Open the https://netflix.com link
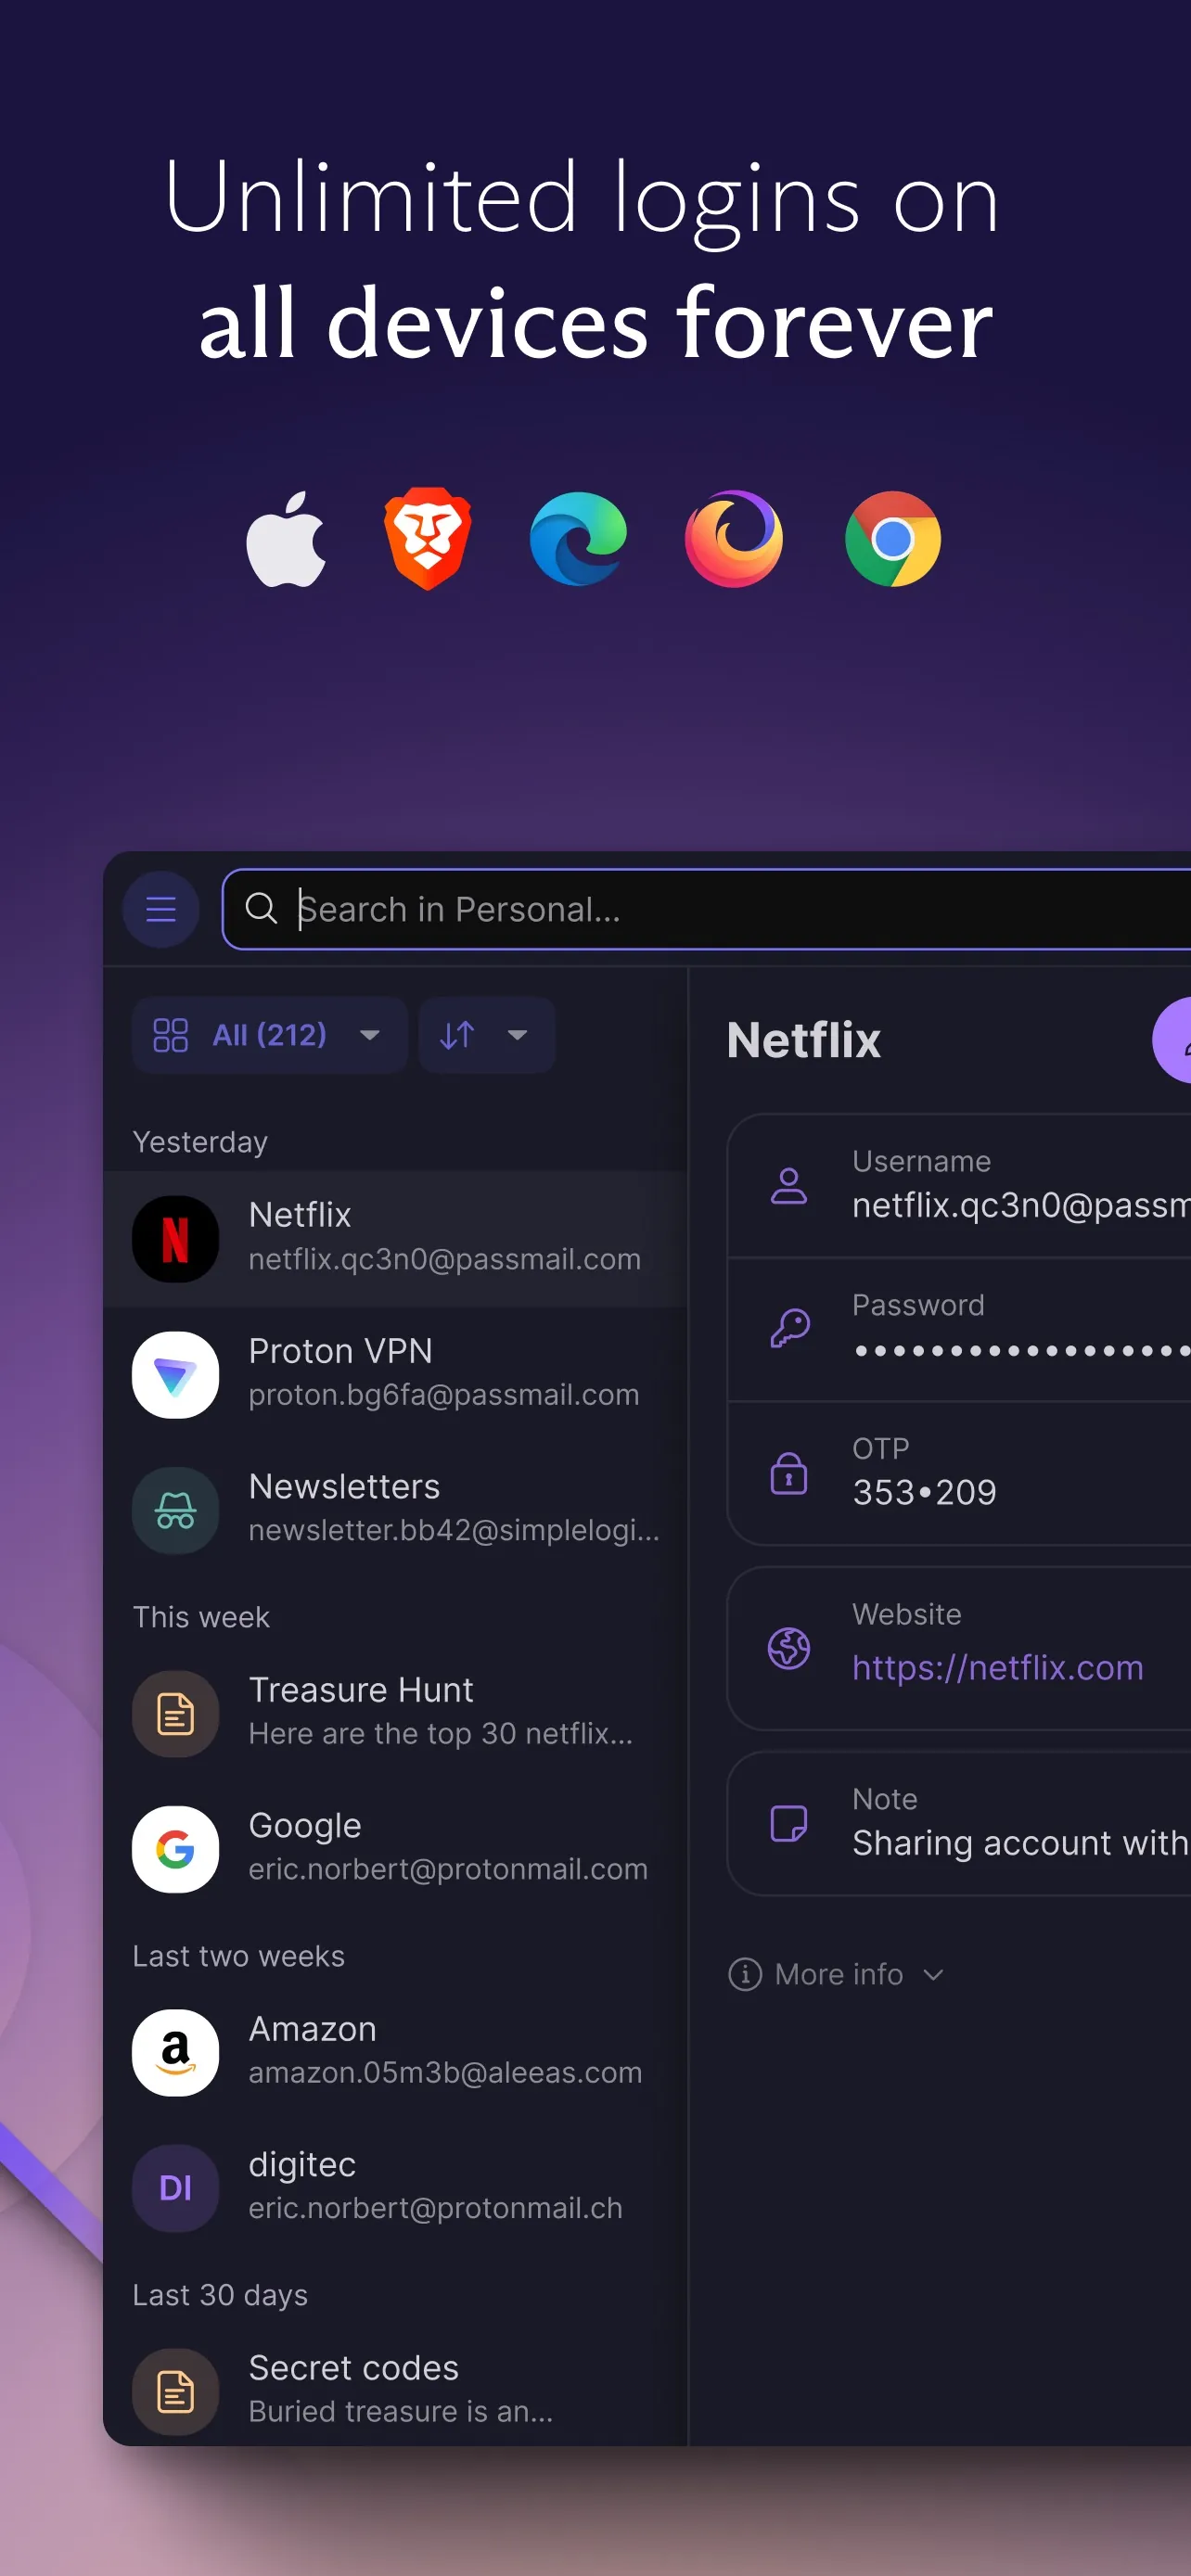Viewport: 1191px width, 2576px height. [x=997, y=1667]
